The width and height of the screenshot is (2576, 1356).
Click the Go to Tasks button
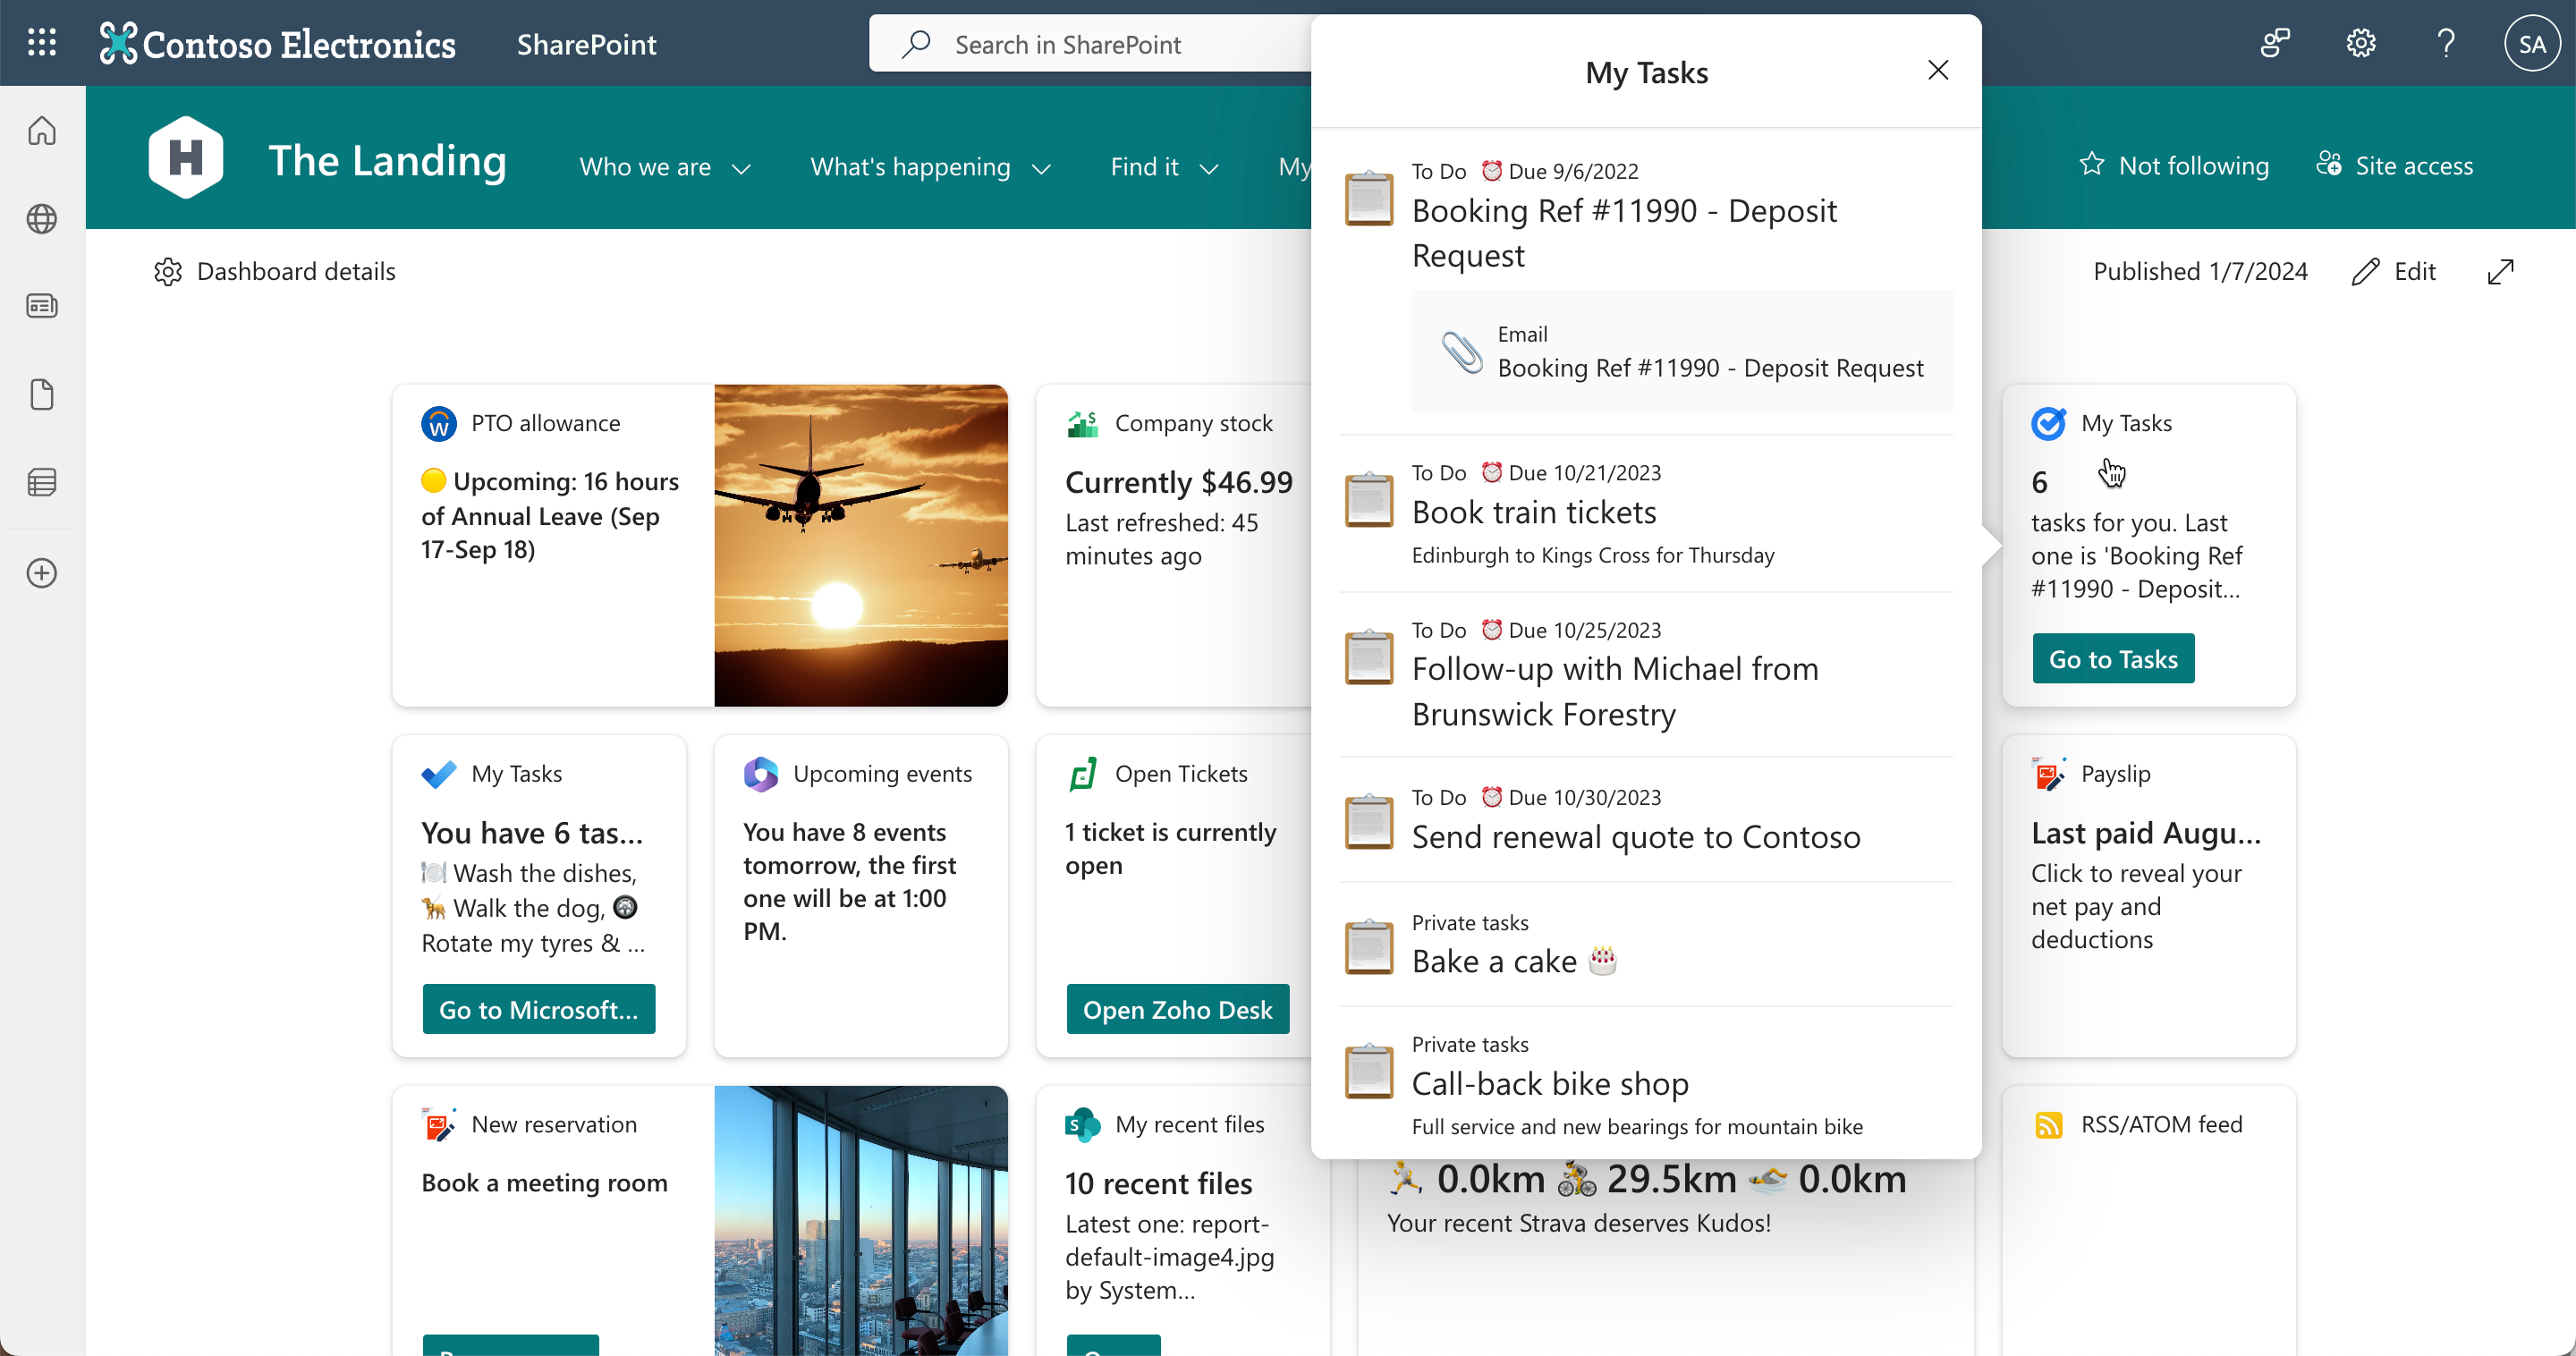[2113, 659]
